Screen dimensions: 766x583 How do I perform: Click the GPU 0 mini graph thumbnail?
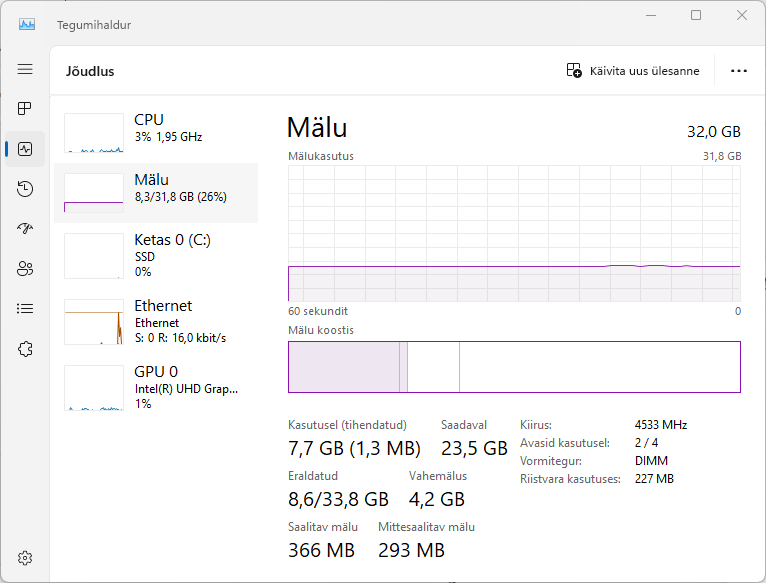(x=94, y=388)
